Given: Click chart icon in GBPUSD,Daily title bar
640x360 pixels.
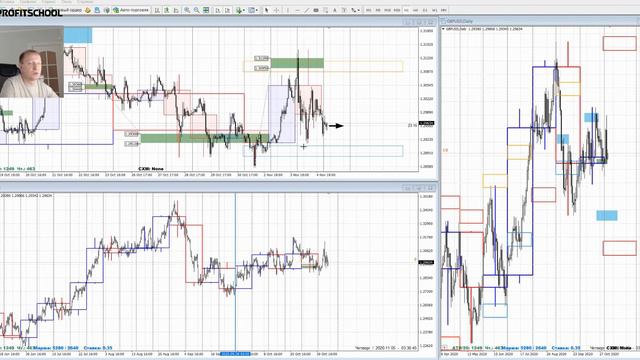Looking at the screenshot, I should (x=444, y=21).
